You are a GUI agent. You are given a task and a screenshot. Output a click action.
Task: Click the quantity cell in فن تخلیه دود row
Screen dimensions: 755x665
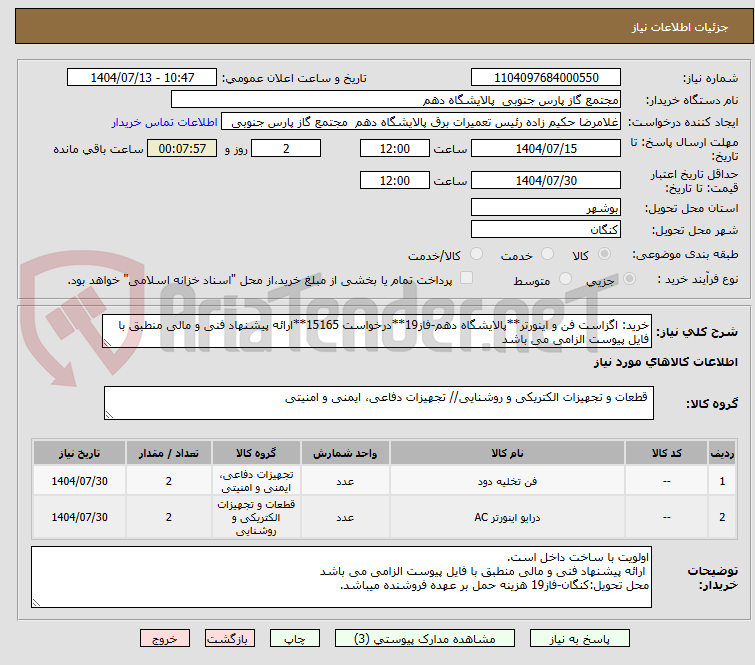(x=169, y=481)
